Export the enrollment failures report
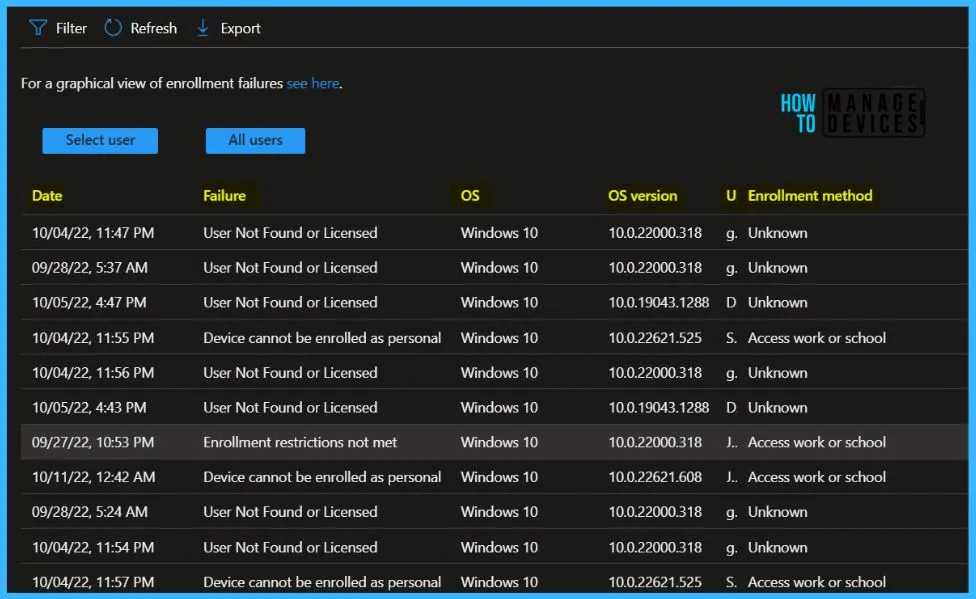The height and width of the screenshot is (599, 976). click(x=240, y=29)
